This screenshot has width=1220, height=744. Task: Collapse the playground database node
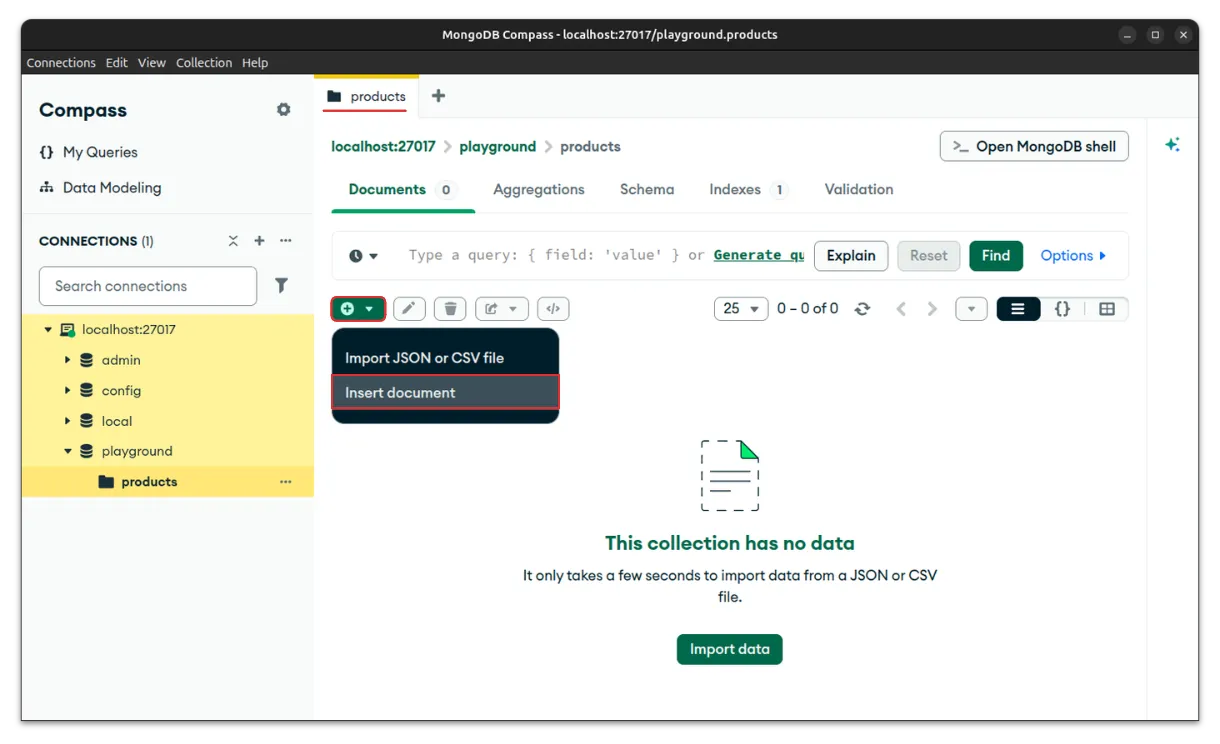click(x=68, y=451)
